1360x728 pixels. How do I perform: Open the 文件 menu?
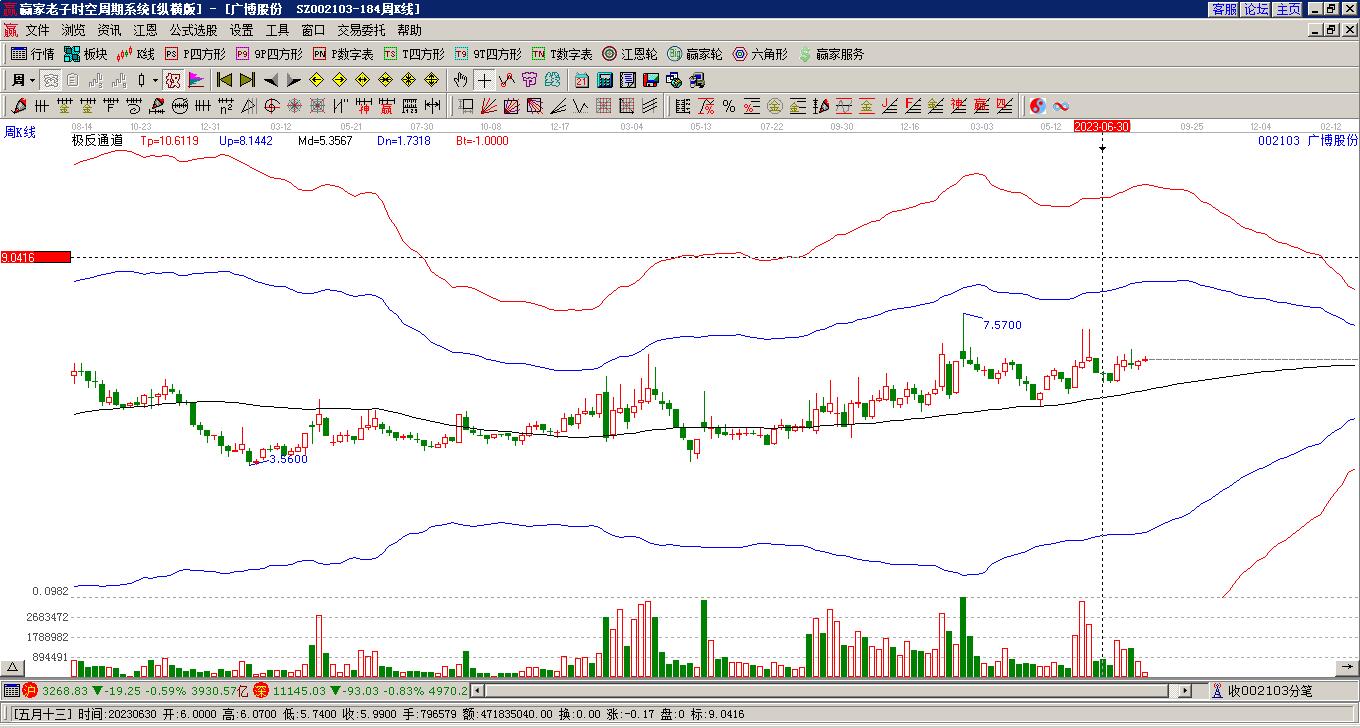point(37,31)
